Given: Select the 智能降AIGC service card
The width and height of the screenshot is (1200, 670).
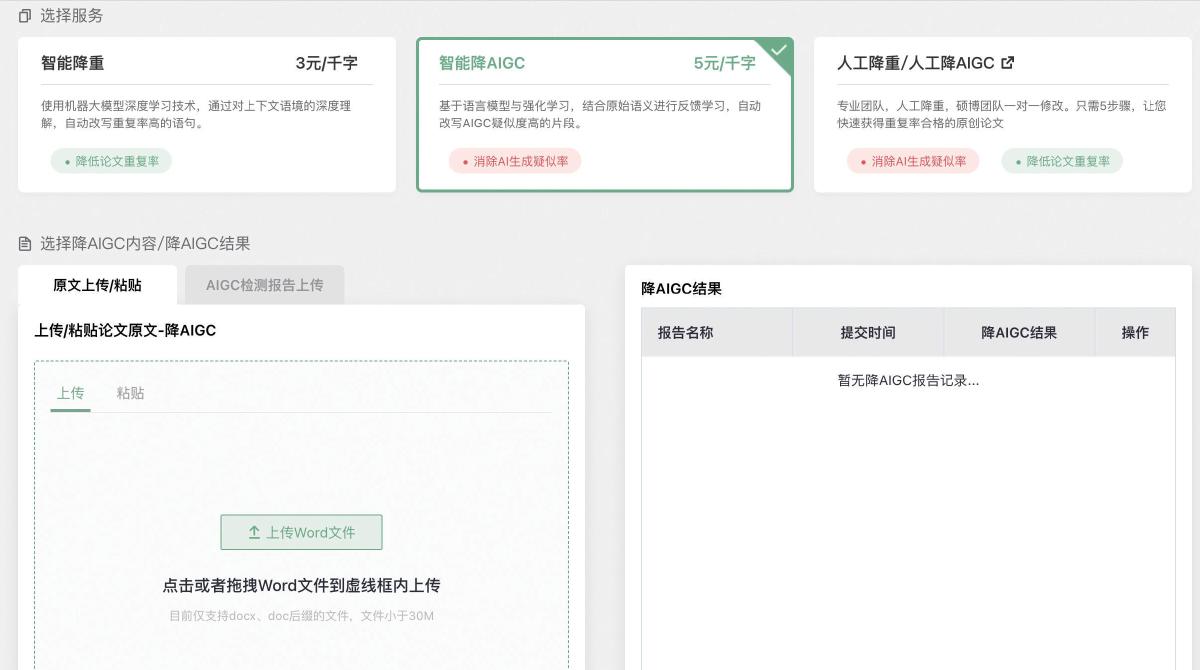Looking at the screenshot, I should (x=604, y=114).
